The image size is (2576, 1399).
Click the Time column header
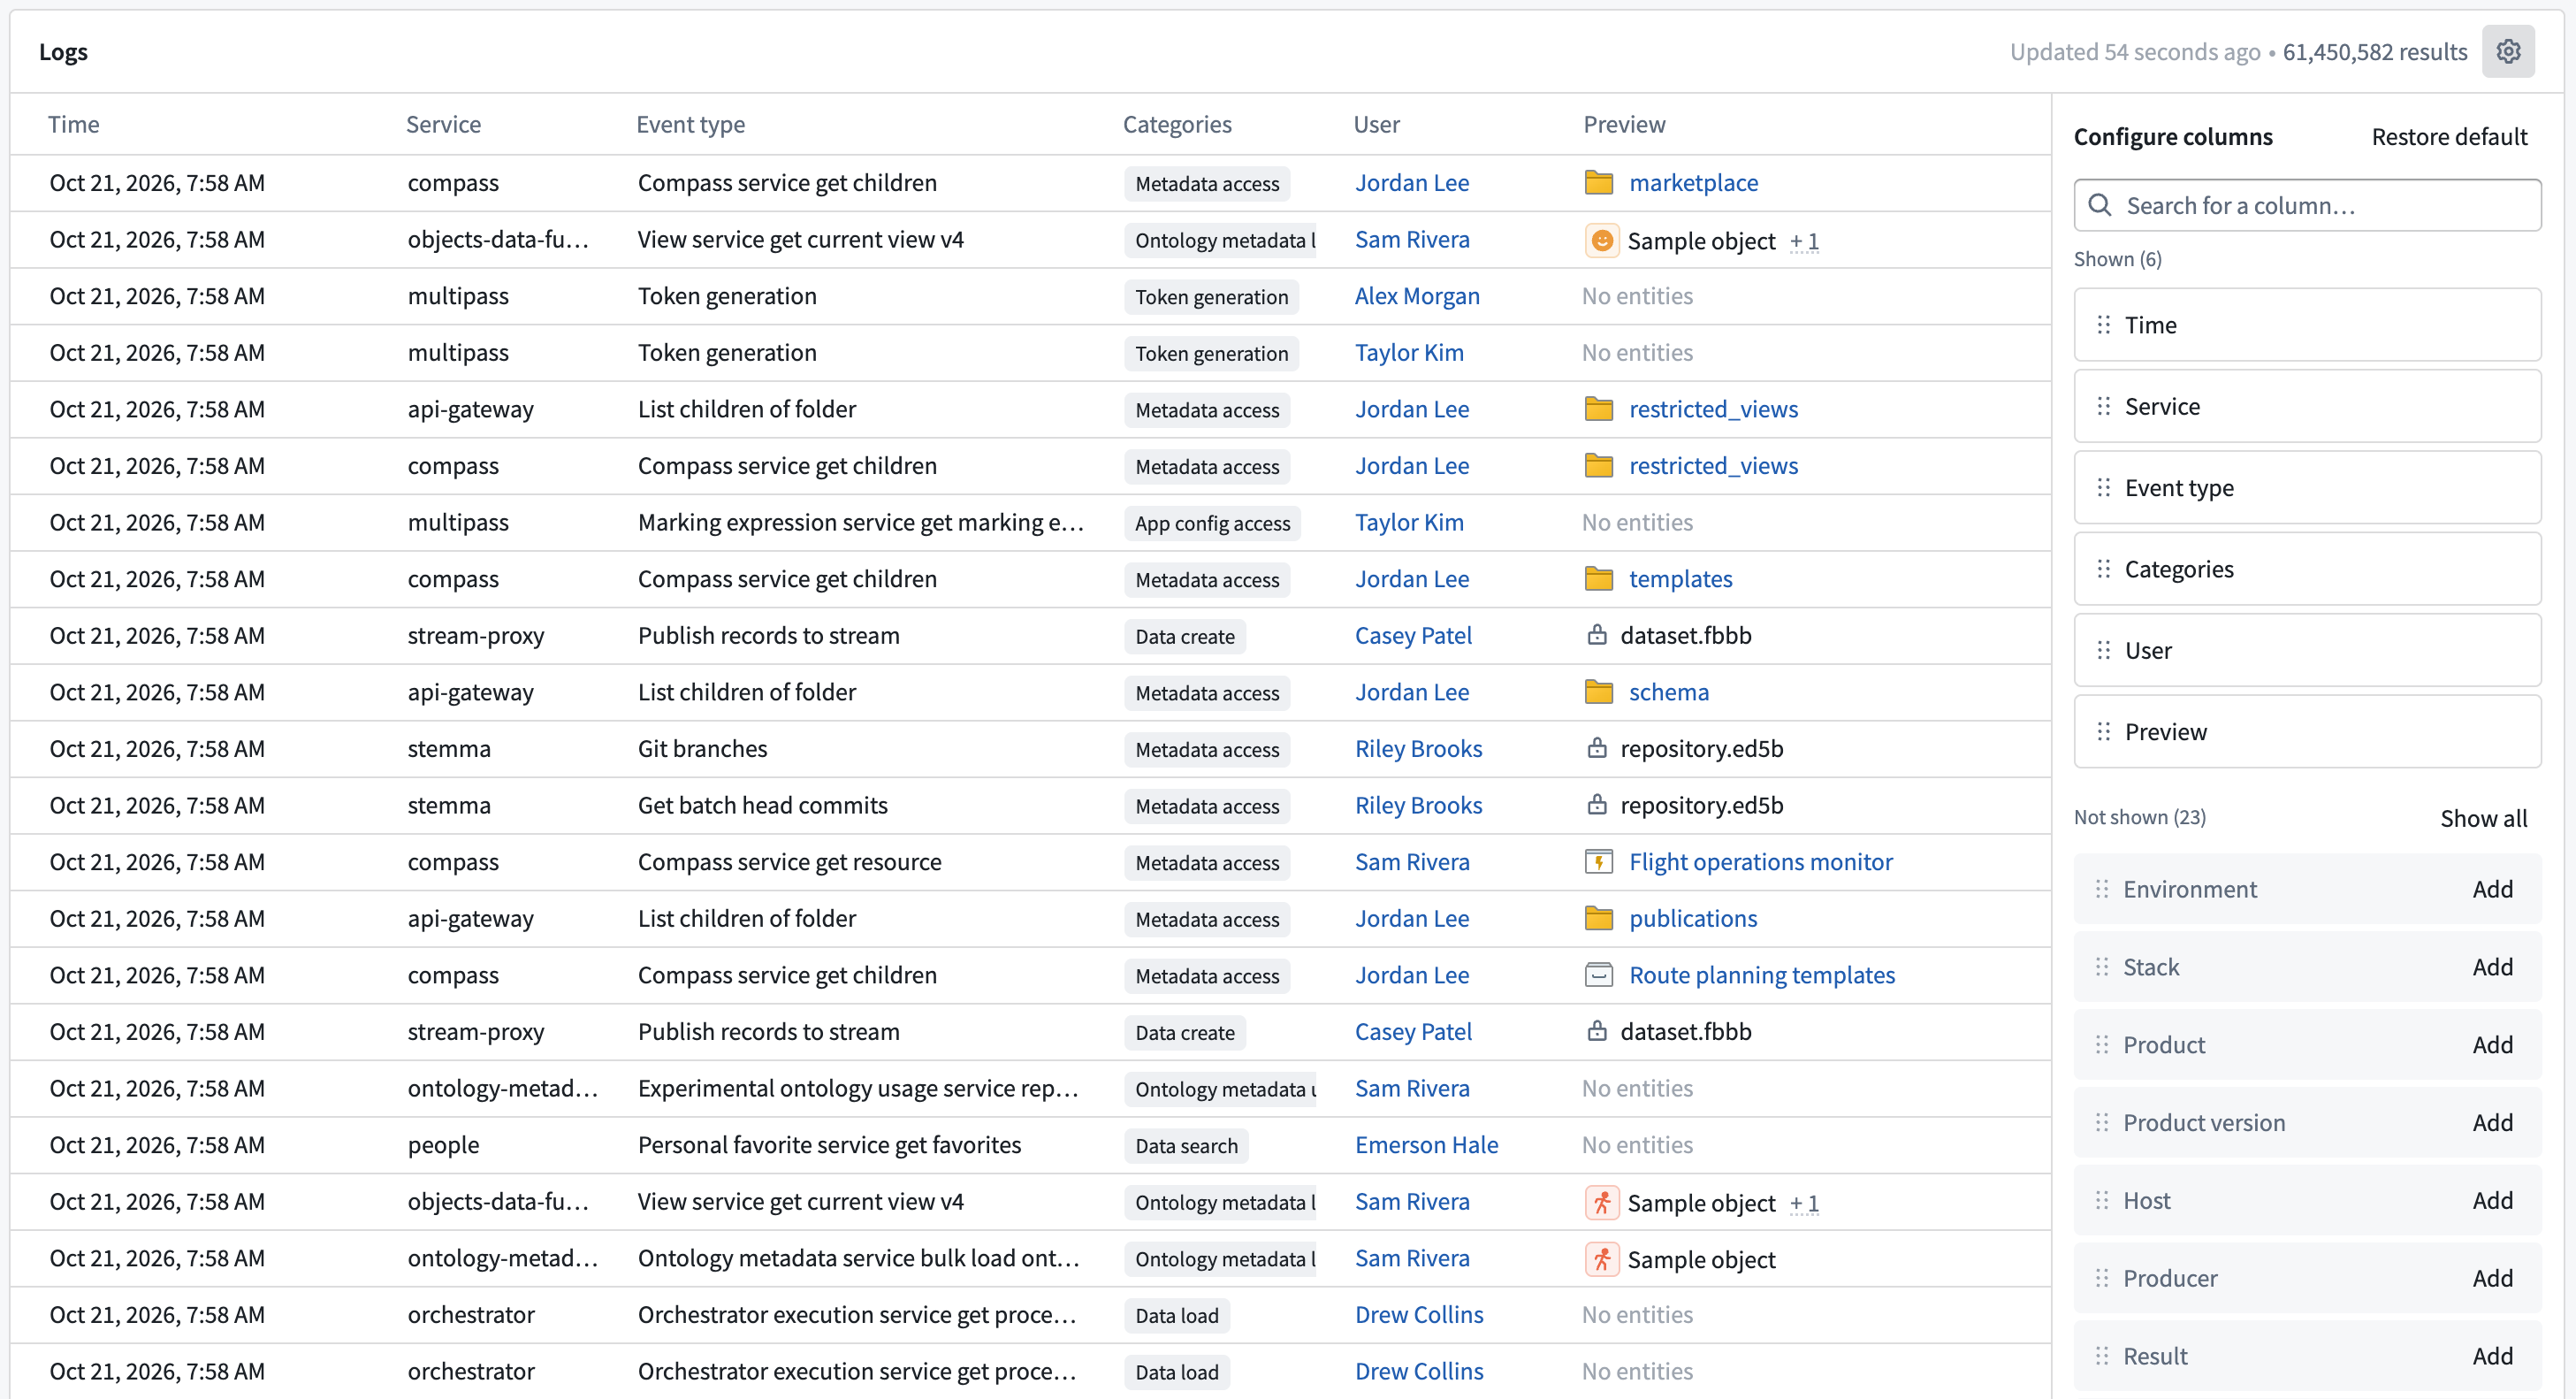point(73,124)
